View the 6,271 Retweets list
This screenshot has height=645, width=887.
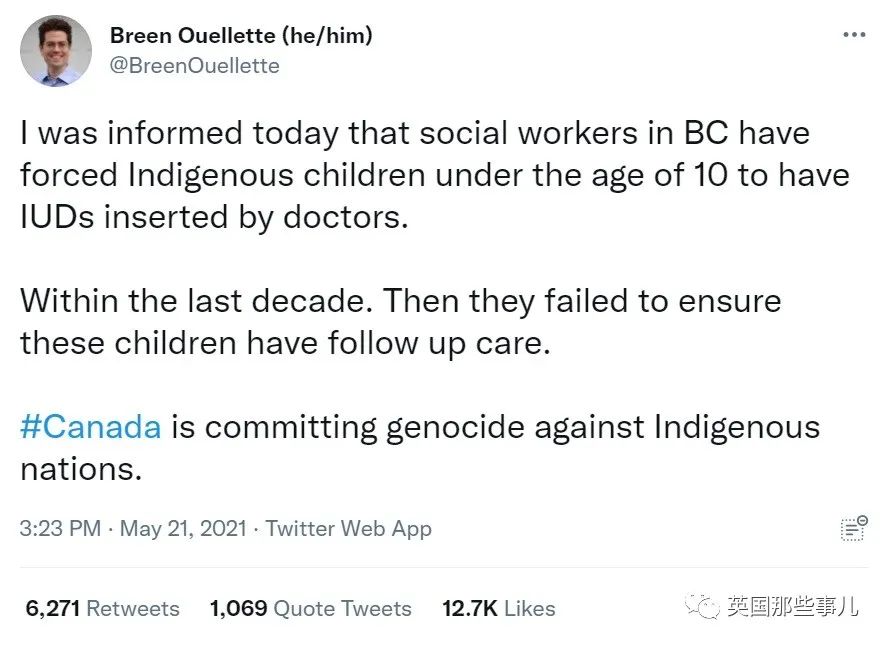tap(102, 609)
